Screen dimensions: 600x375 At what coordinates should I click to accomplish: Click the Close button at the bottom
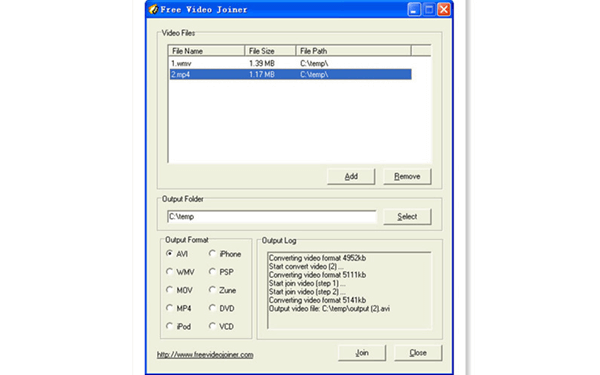point(418,353)
